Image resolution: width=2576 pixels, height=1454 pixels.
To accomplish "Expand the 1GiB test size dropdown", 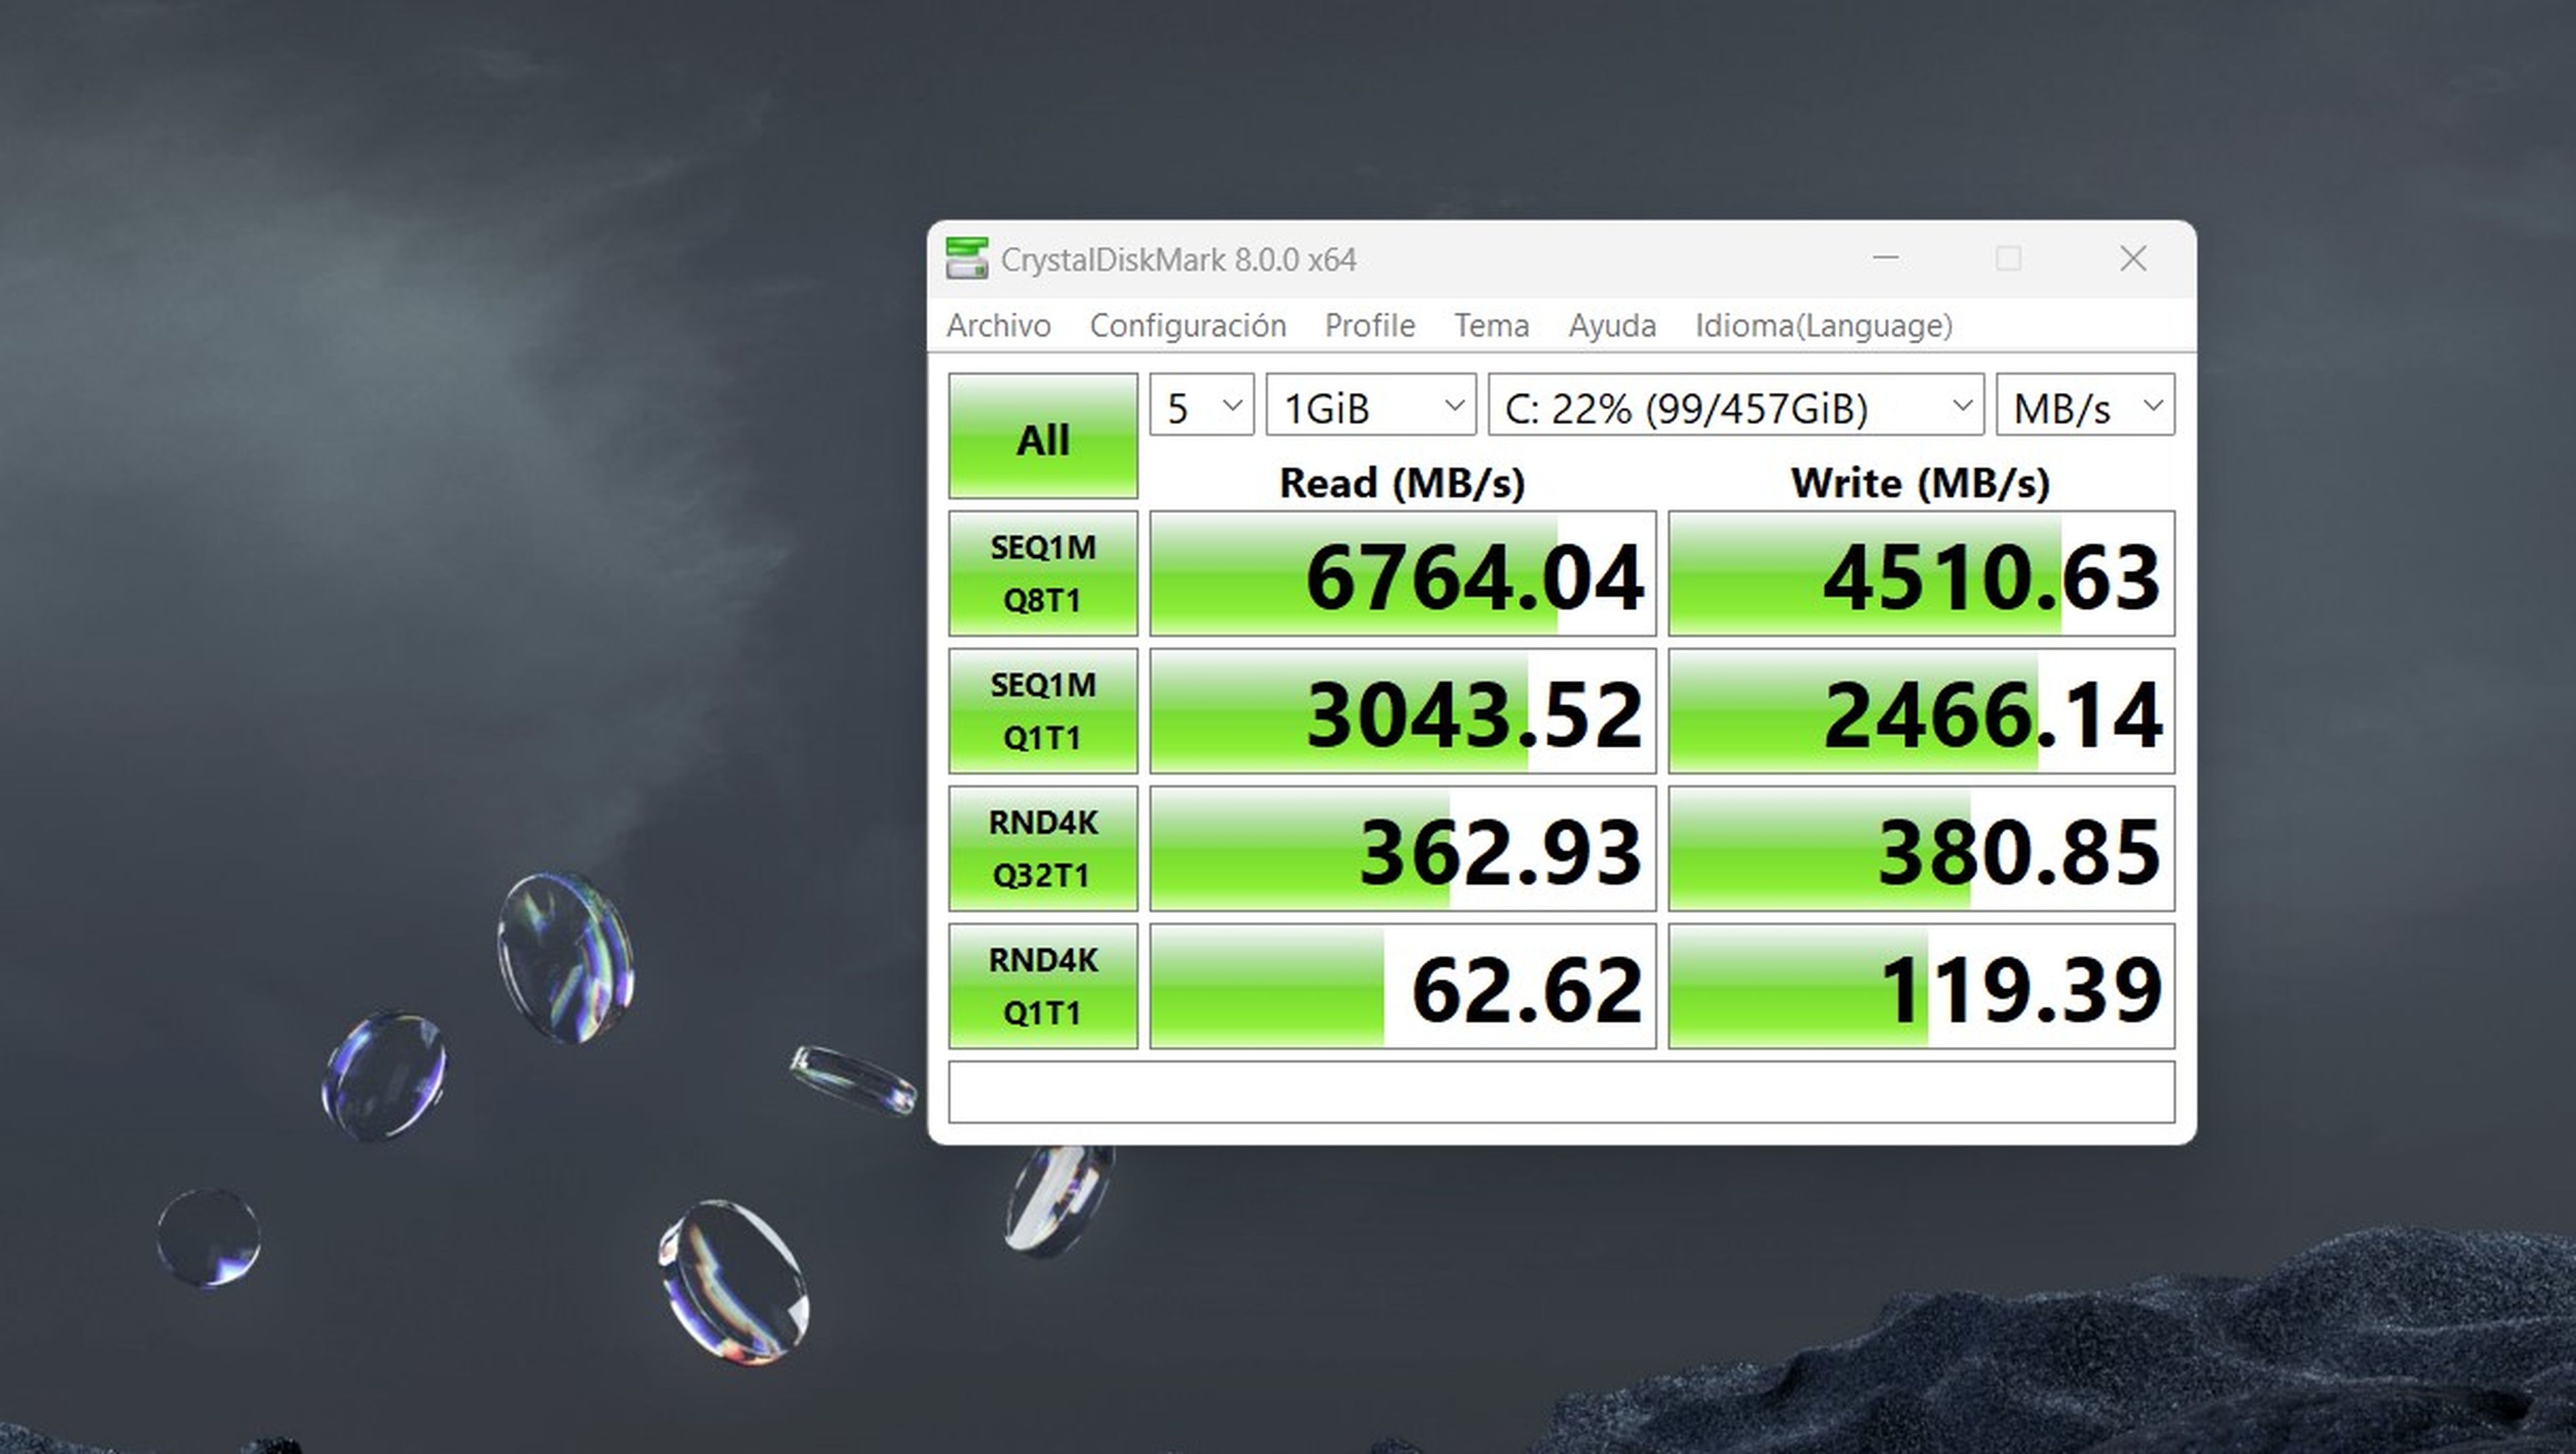I will (x=1370, y=405).
